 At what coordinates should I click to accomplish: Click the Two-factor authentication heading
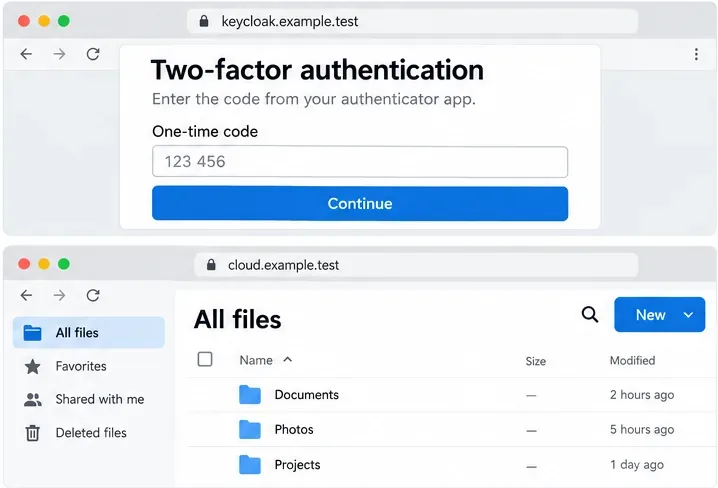coord(317,70)
